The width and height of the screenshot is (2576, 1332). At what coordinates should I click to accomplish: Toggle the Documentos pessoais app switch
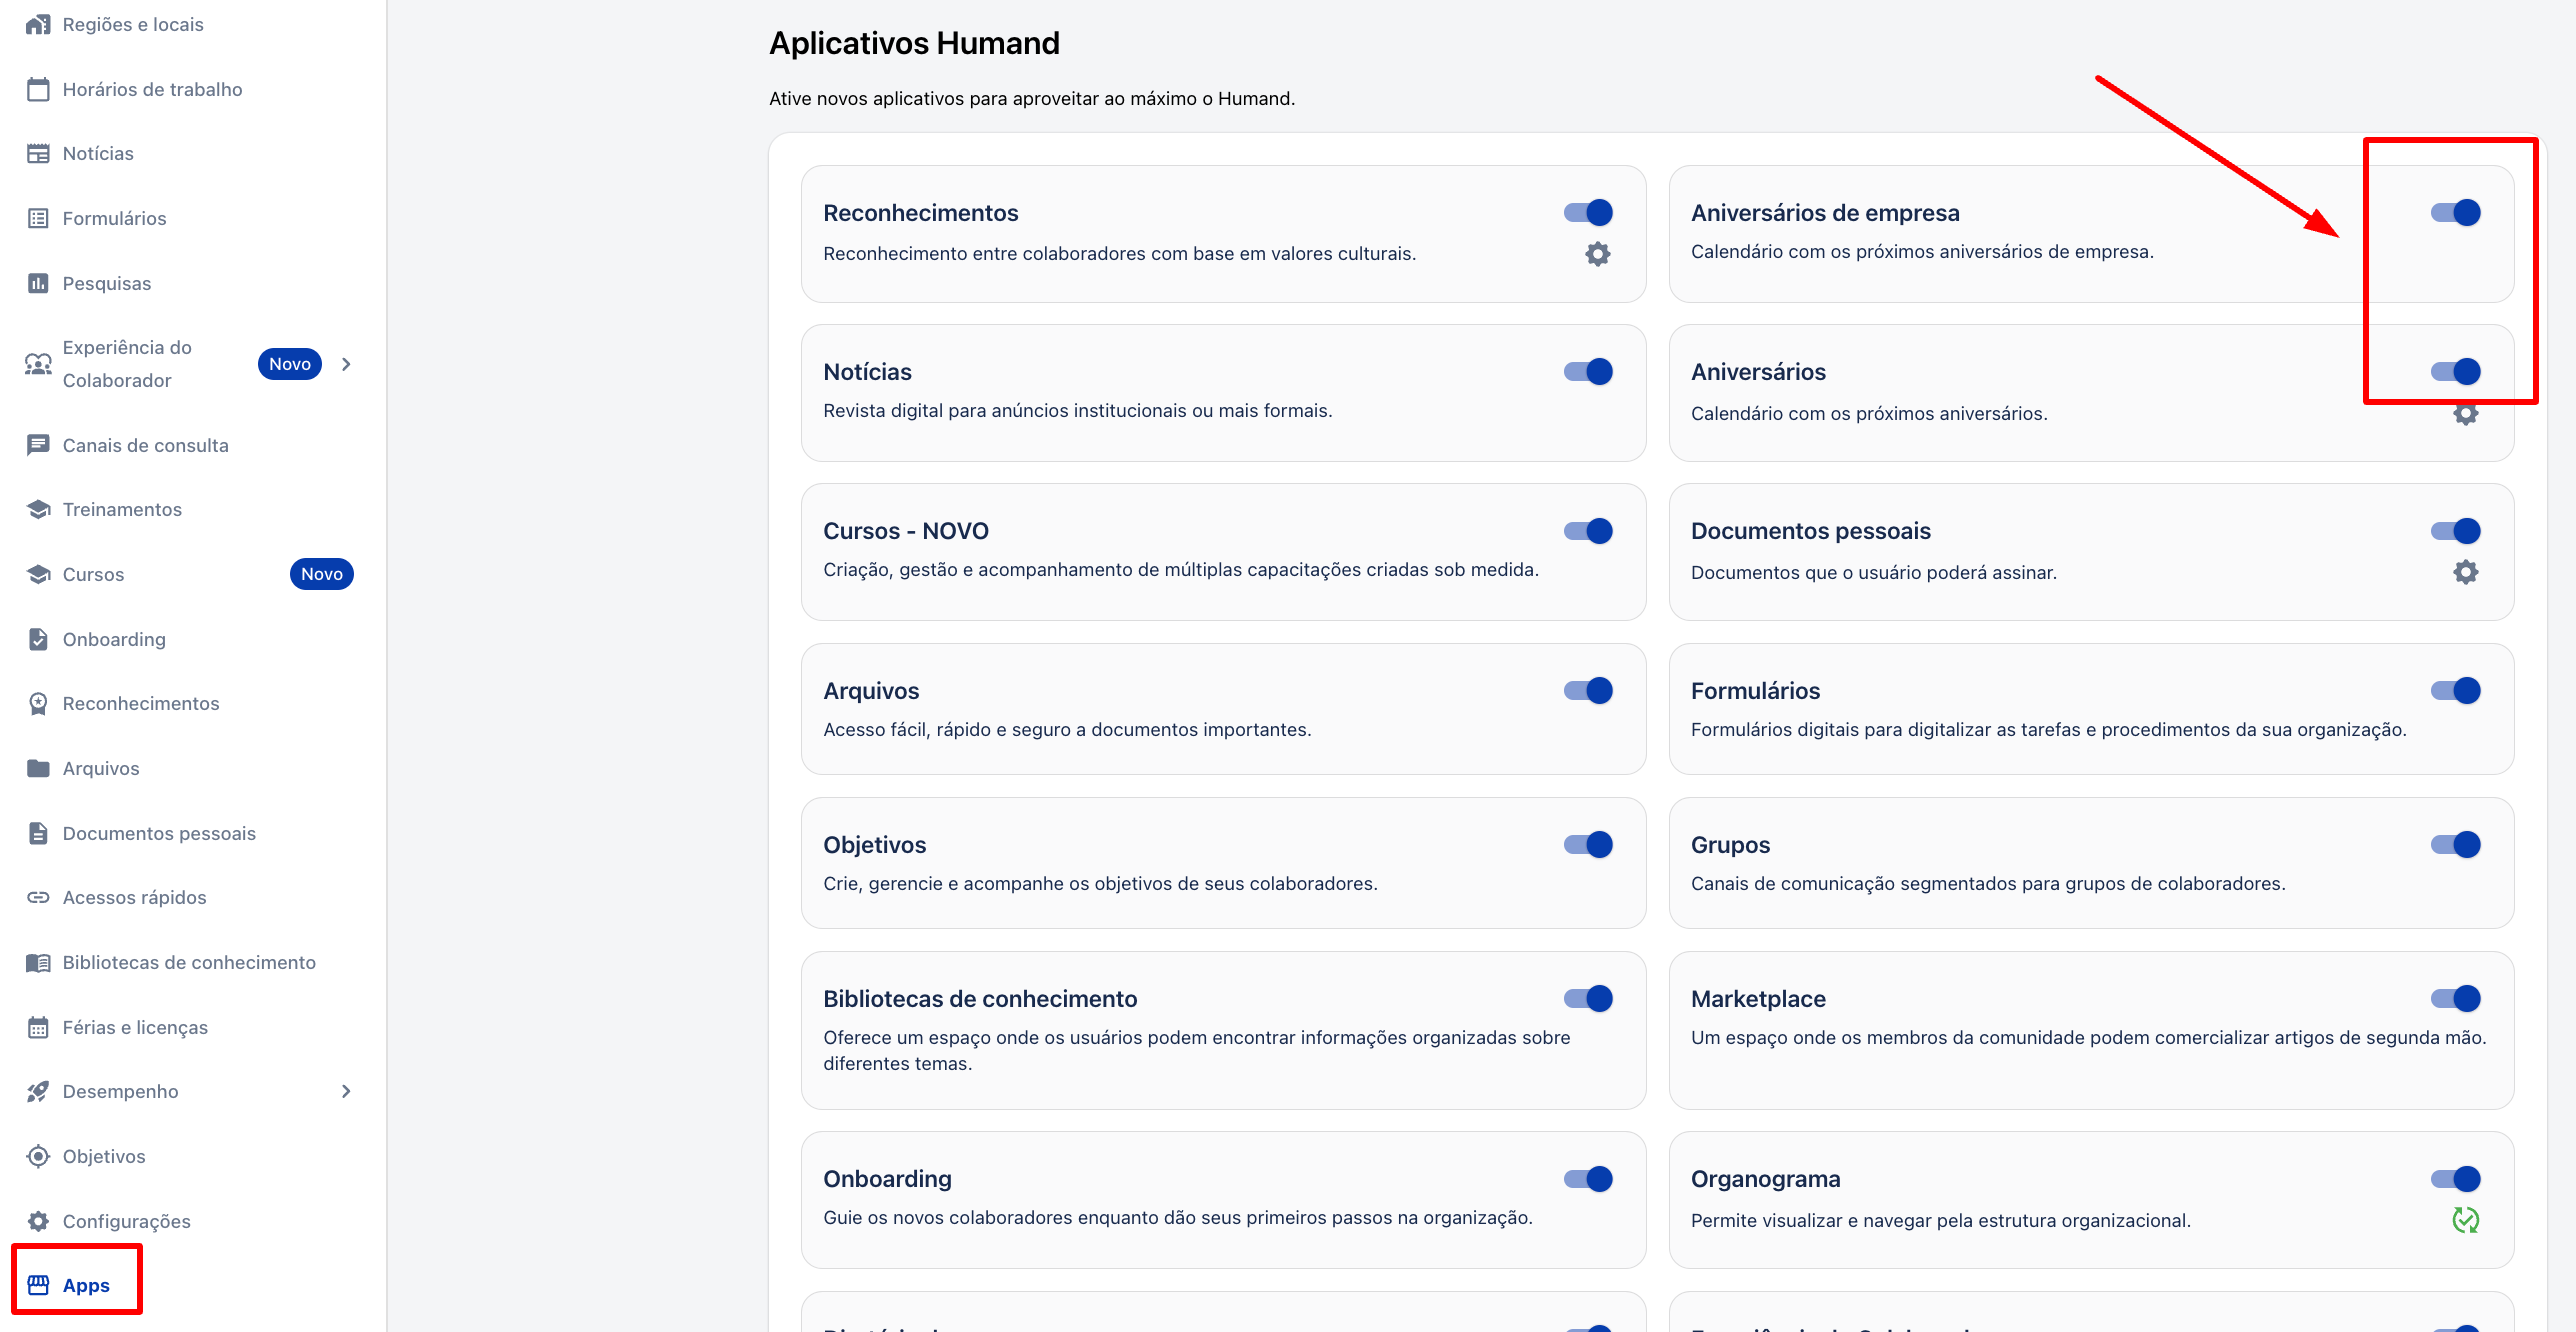pyautogui.click(x=2456, y=530)
